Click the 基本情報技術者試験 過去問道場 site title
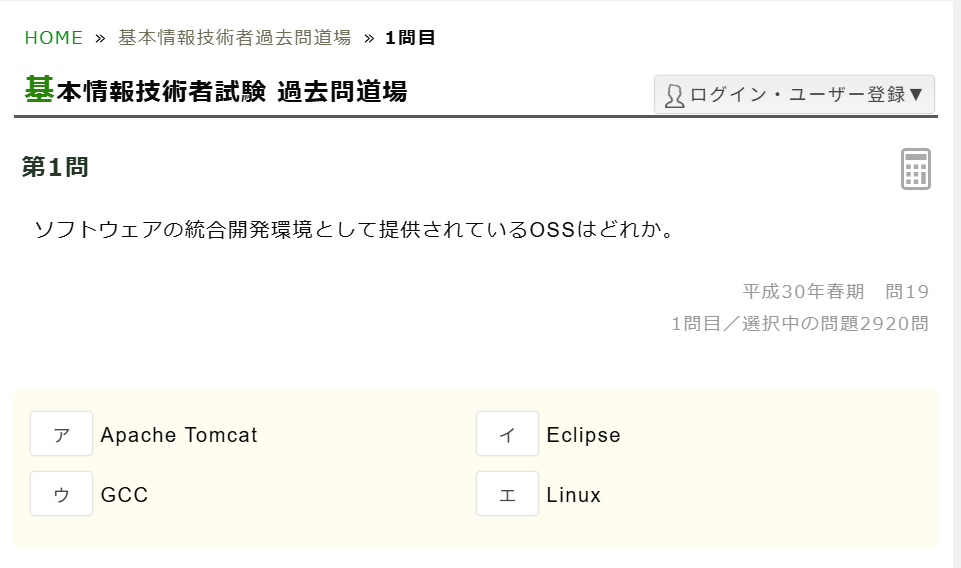Screen dimensions: 961x568 tap(231, 92)
